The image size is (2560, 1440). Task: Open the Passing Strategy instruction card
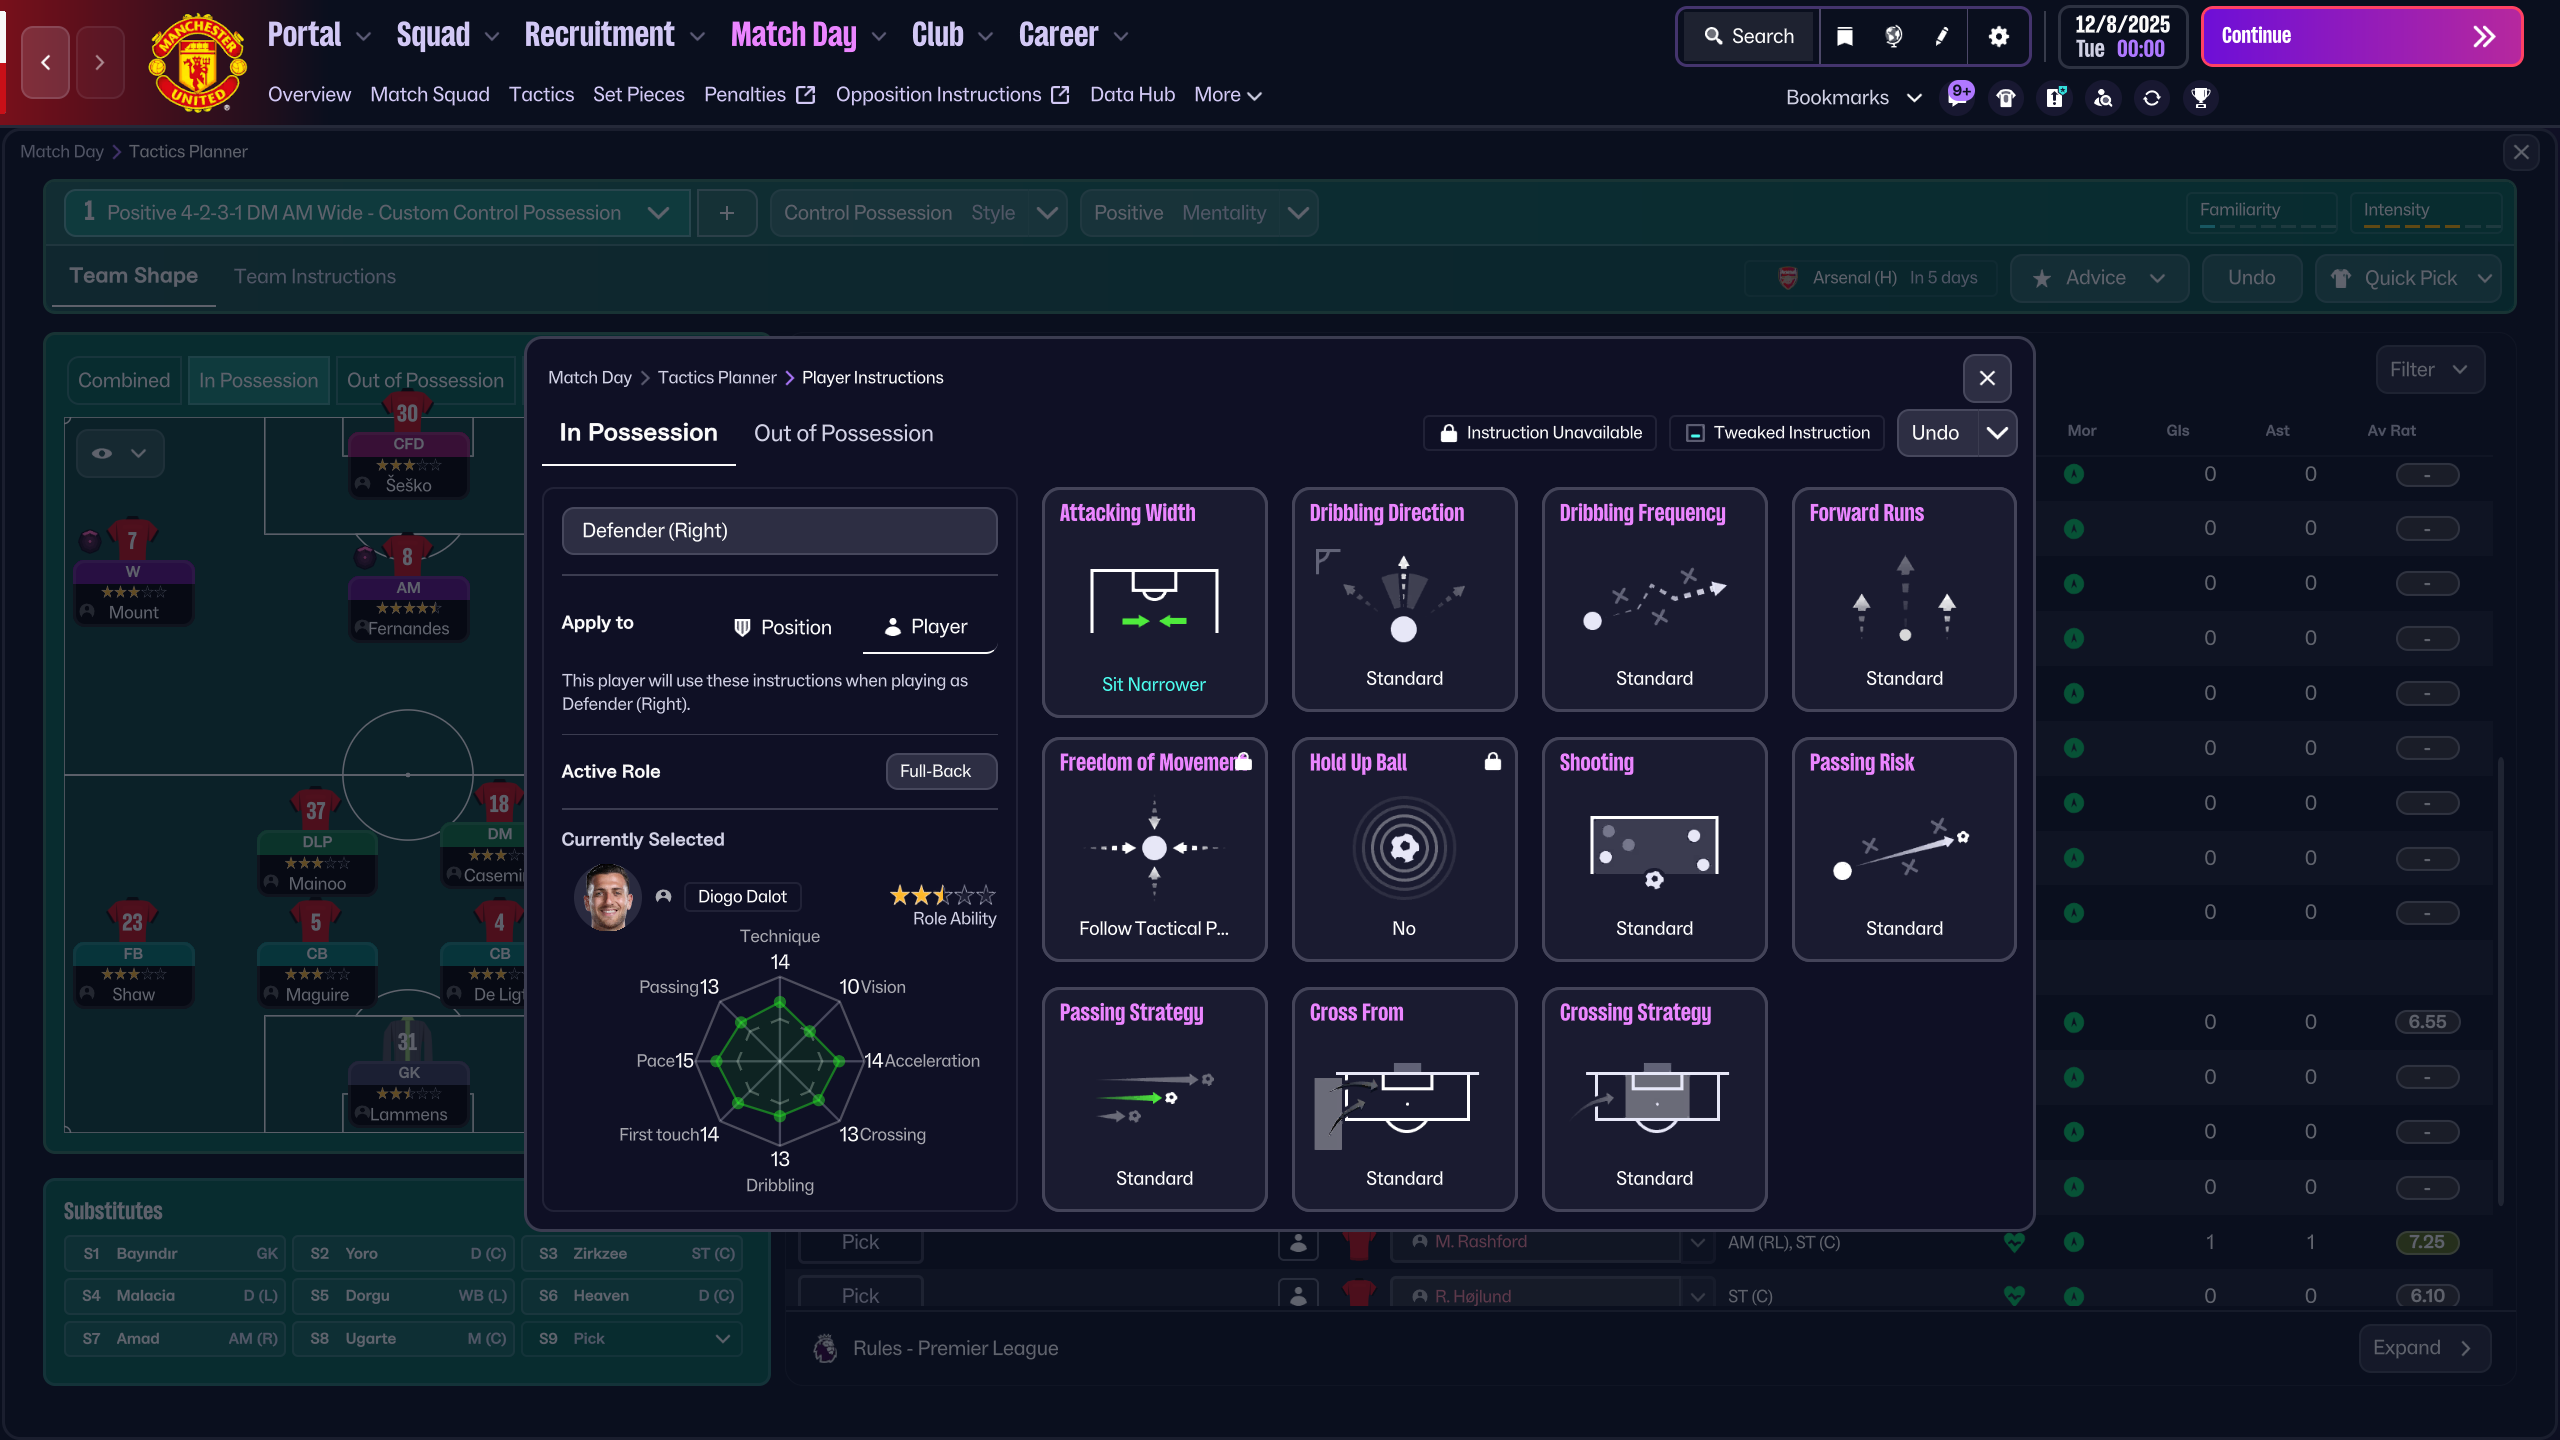point(1154,1099)
